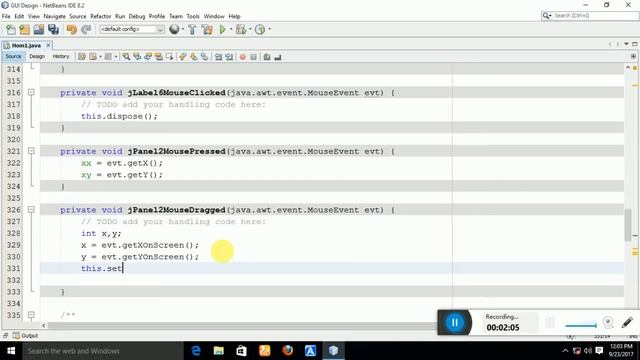Open the Refactor menu
The image size is (640, 360).
coord(100,16)
